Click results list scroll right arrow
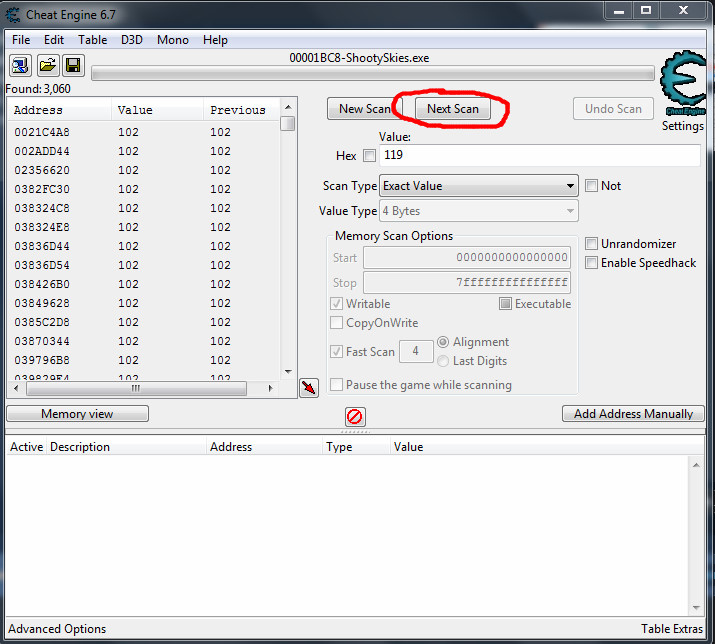The height and width of the screenshot is (644, 715). point(270,389)
